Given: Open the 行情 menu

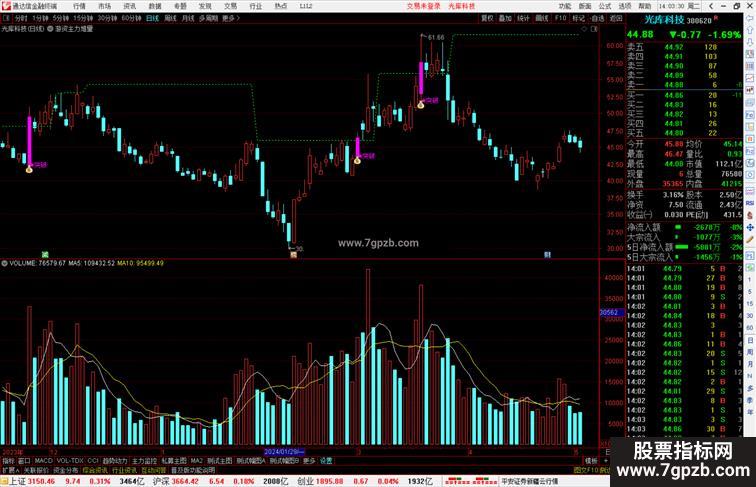Looking at the screenshot, I should pos(79,6).
